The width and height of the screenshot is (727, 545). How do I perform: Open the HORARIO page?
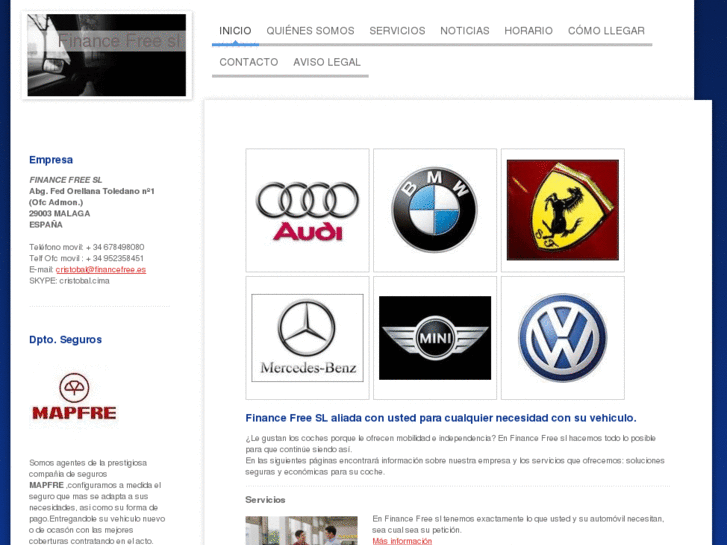(x=529, y=31)
